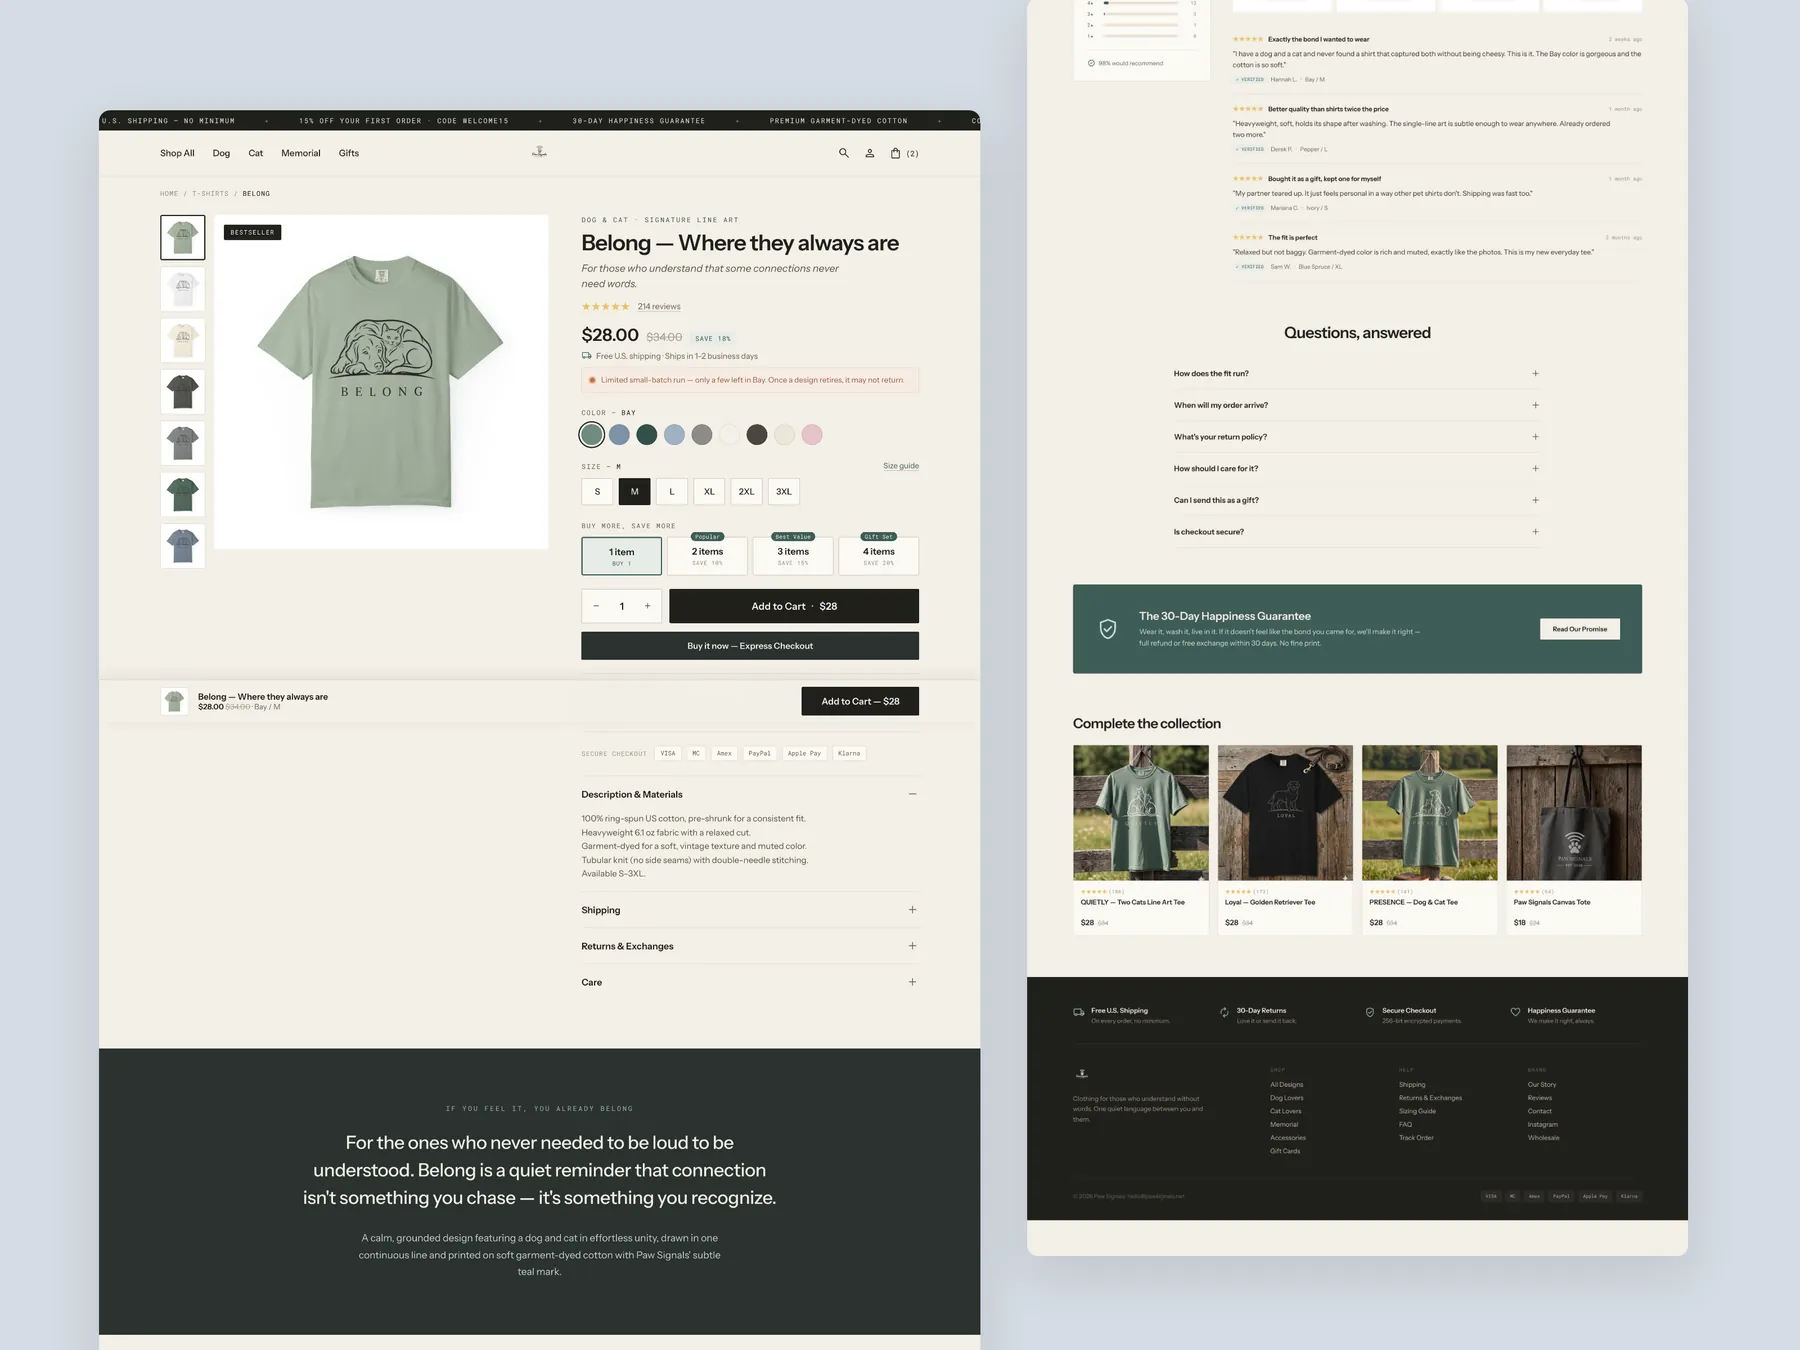Click Read Our Promise button
Image resolution: width=1800 pixels, height=1350 pixels.
coord(1580,629)
